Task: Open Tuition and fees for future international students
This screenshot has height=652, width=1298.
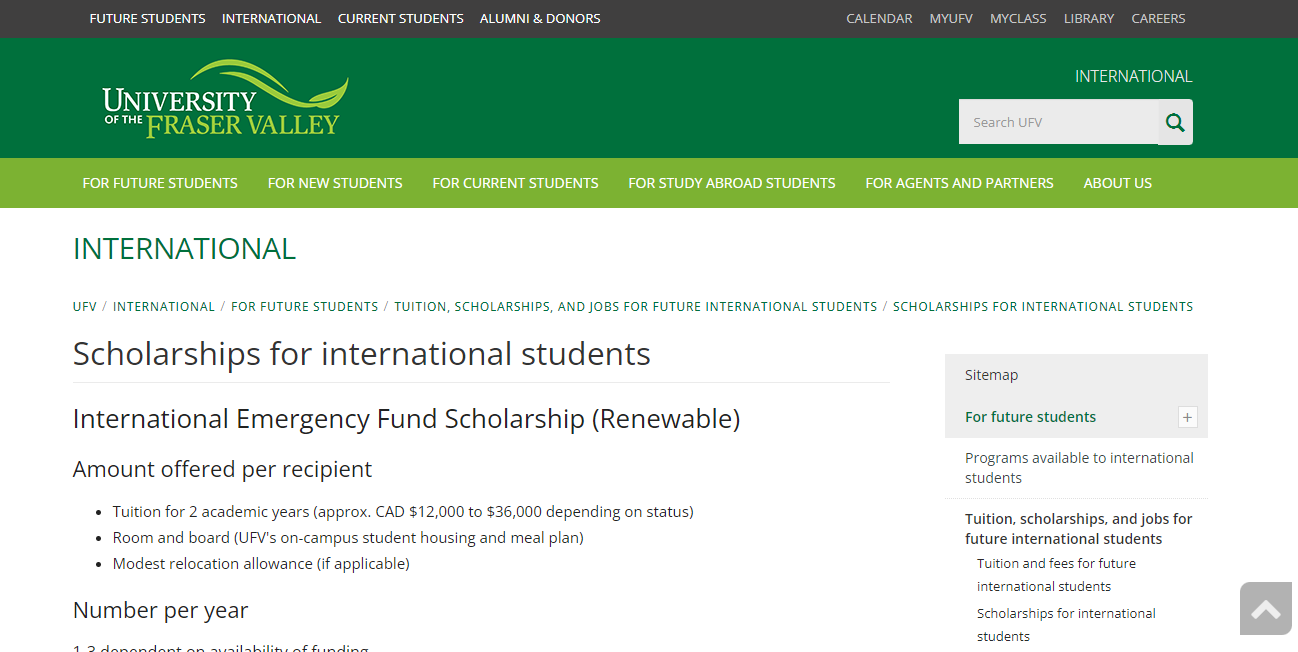Action: (1056, 575)
